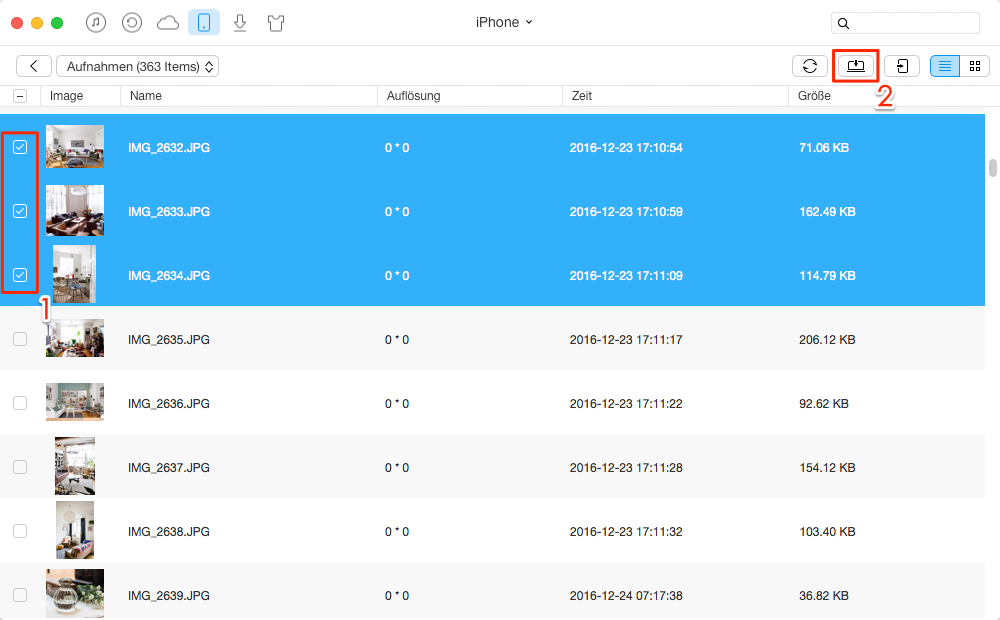Click the size value 206.12 KB
This screenshot has width=1000, height=620.
827,339
